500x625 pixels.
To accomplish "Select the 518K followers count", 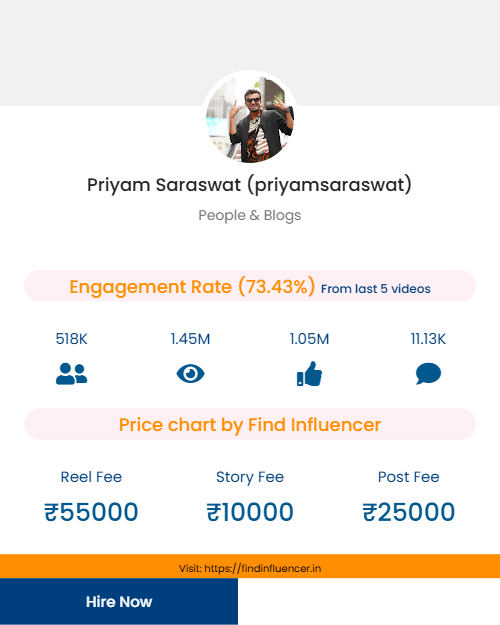I will tap(71, 339).
